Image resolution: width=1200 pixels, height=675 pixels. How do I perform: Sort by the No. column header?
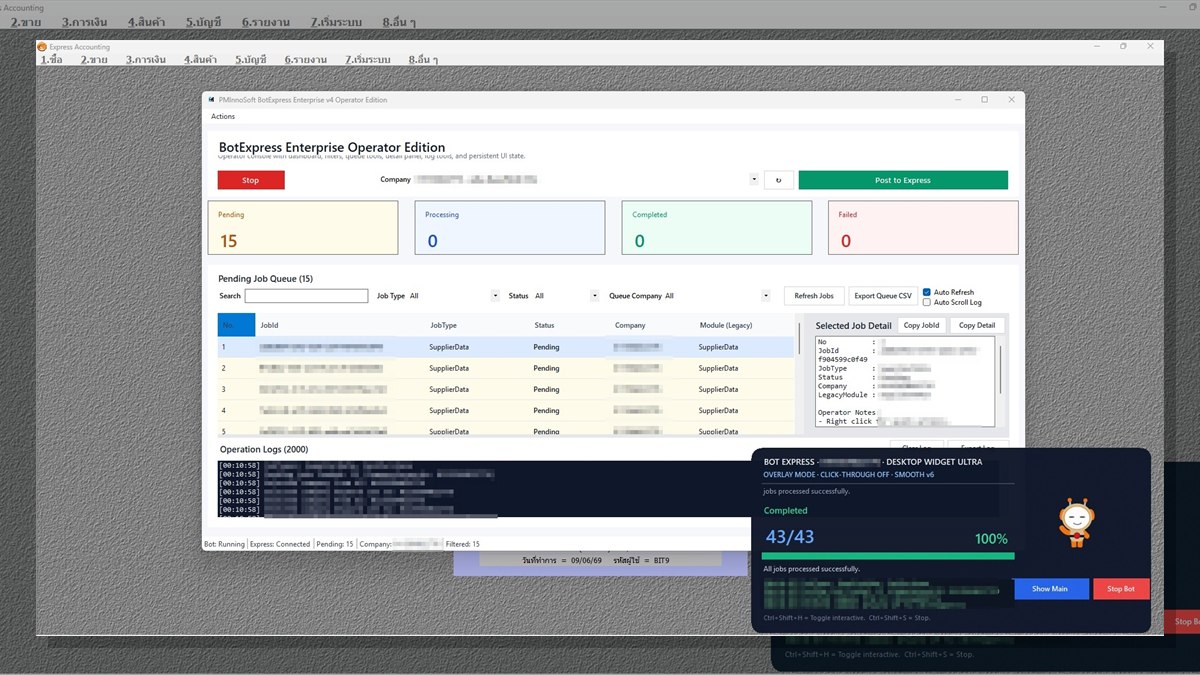click(236, 325)
